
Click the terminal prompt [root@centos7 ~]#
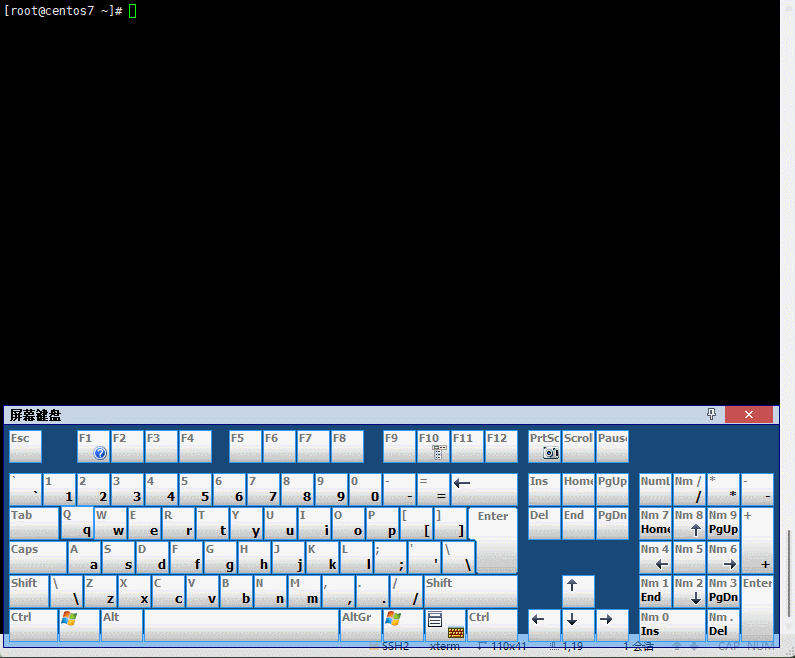pos(63,11)
